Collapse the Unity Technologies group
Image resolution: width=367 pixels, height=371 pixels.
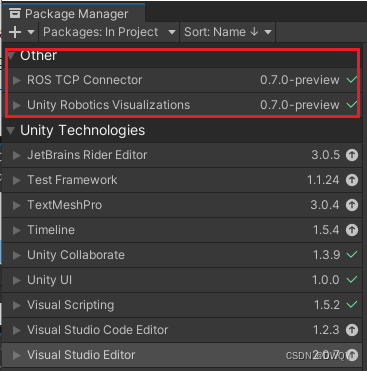pyautogui.click(x=11, y=130)
